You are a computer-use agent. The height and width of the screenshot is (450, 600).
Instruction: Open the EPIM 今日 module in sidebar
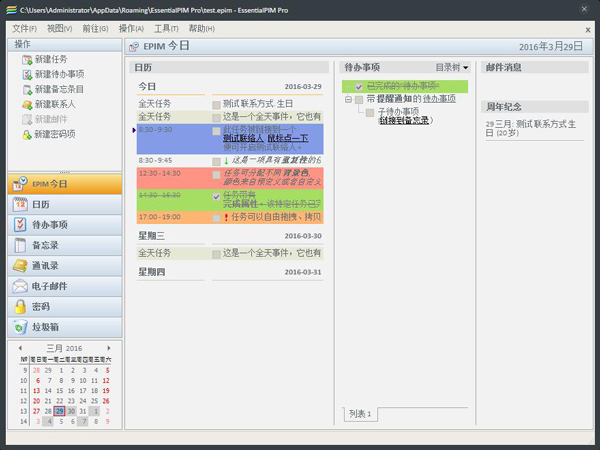[65, 184]
